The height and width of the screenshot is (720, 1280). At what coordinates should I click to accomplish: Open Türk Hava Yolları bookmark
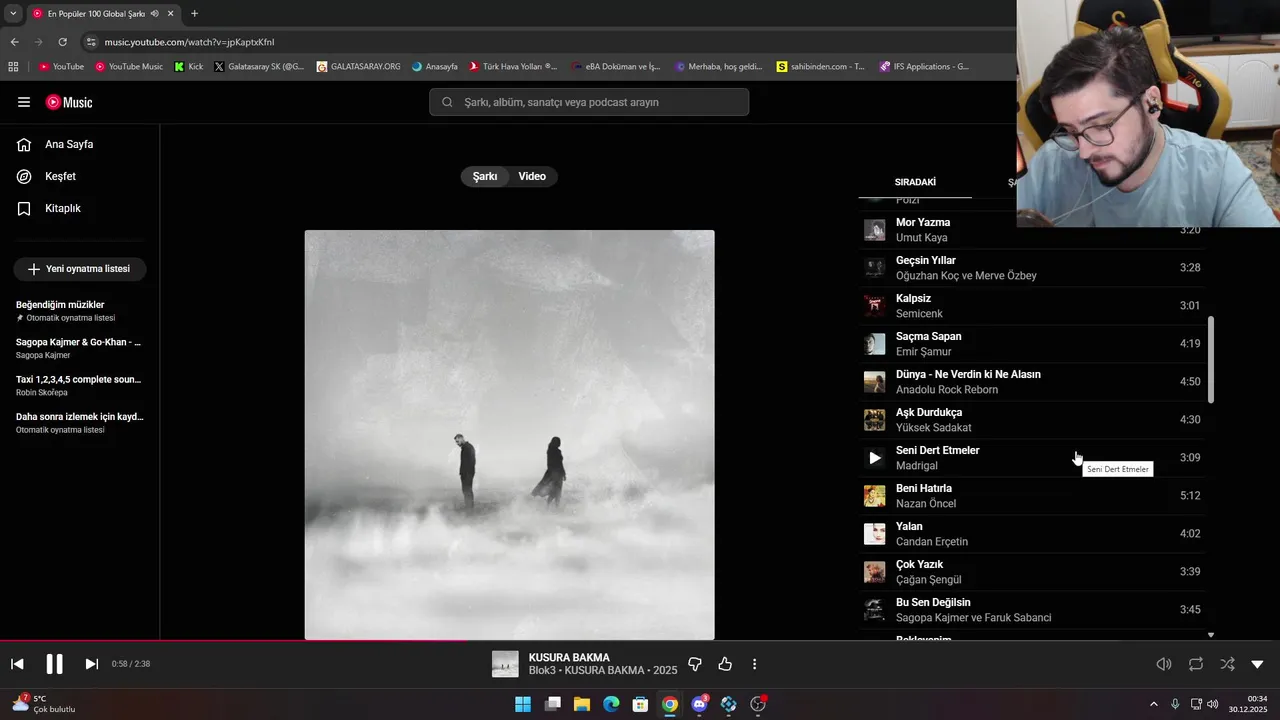[x=513, y=67]
